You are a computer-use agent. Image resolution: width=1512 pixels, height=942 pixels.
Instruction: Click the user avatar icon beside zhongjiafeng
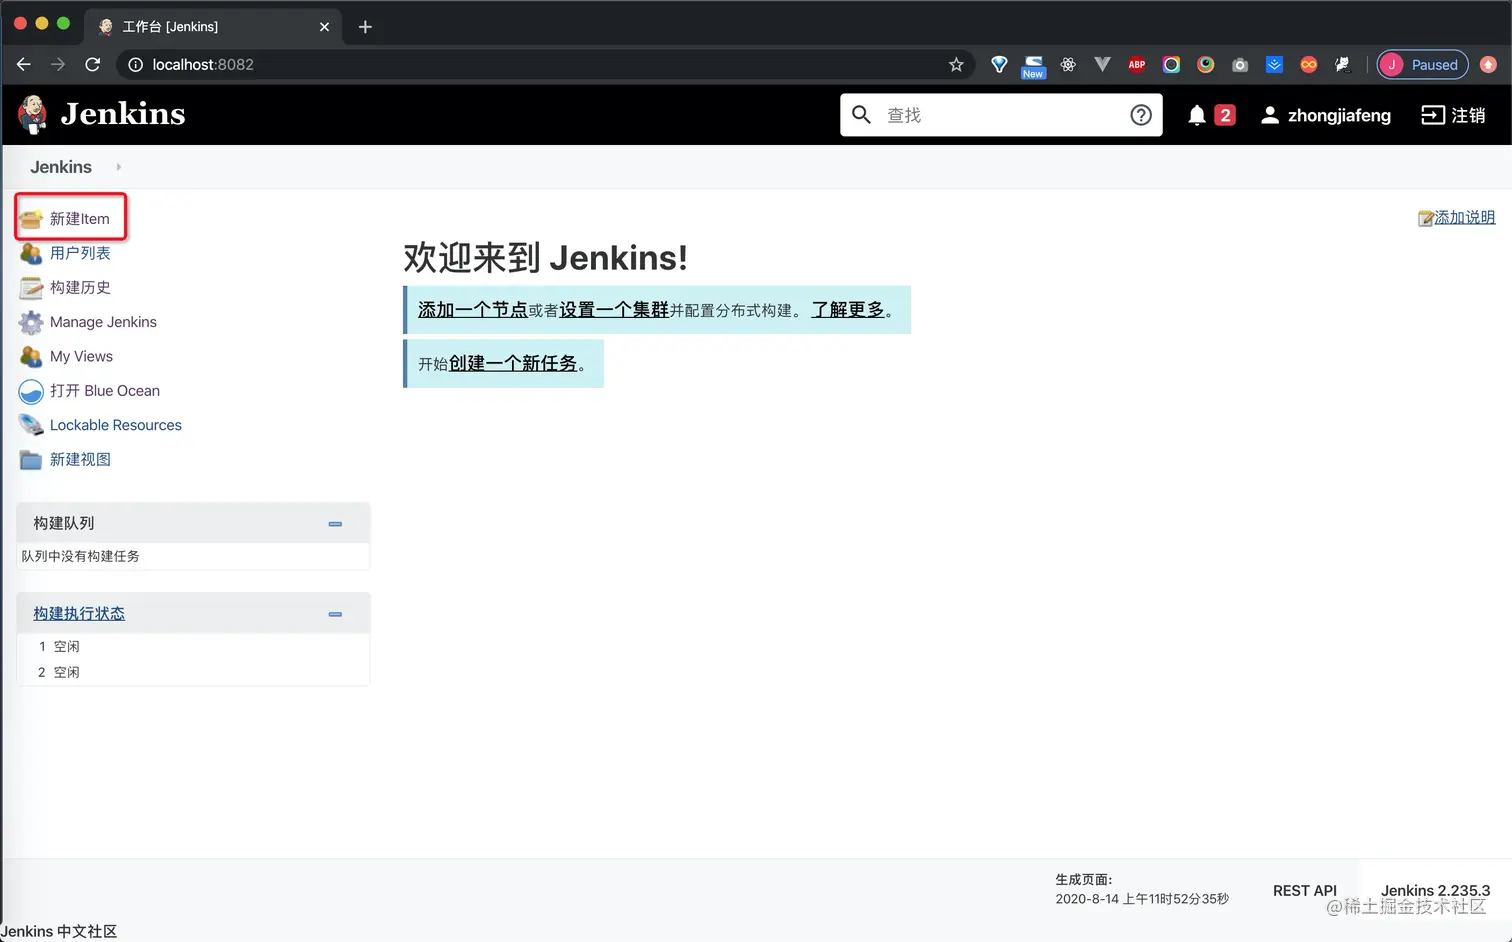(x=1270, y=115)
